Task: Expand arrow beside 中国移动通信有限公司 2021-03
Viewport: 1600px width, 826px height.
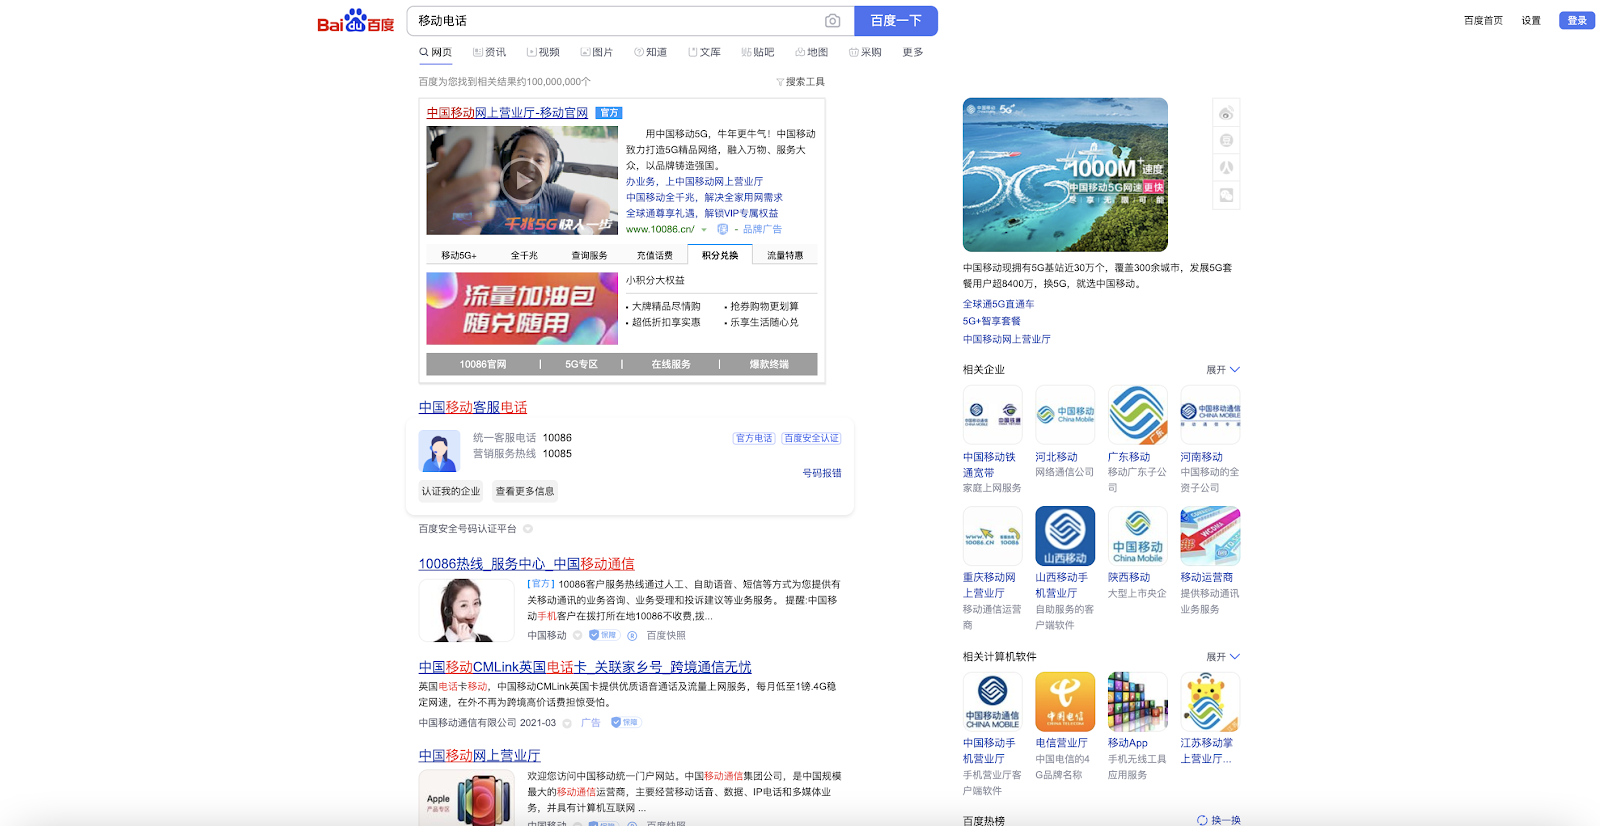Action: (567, 723)
